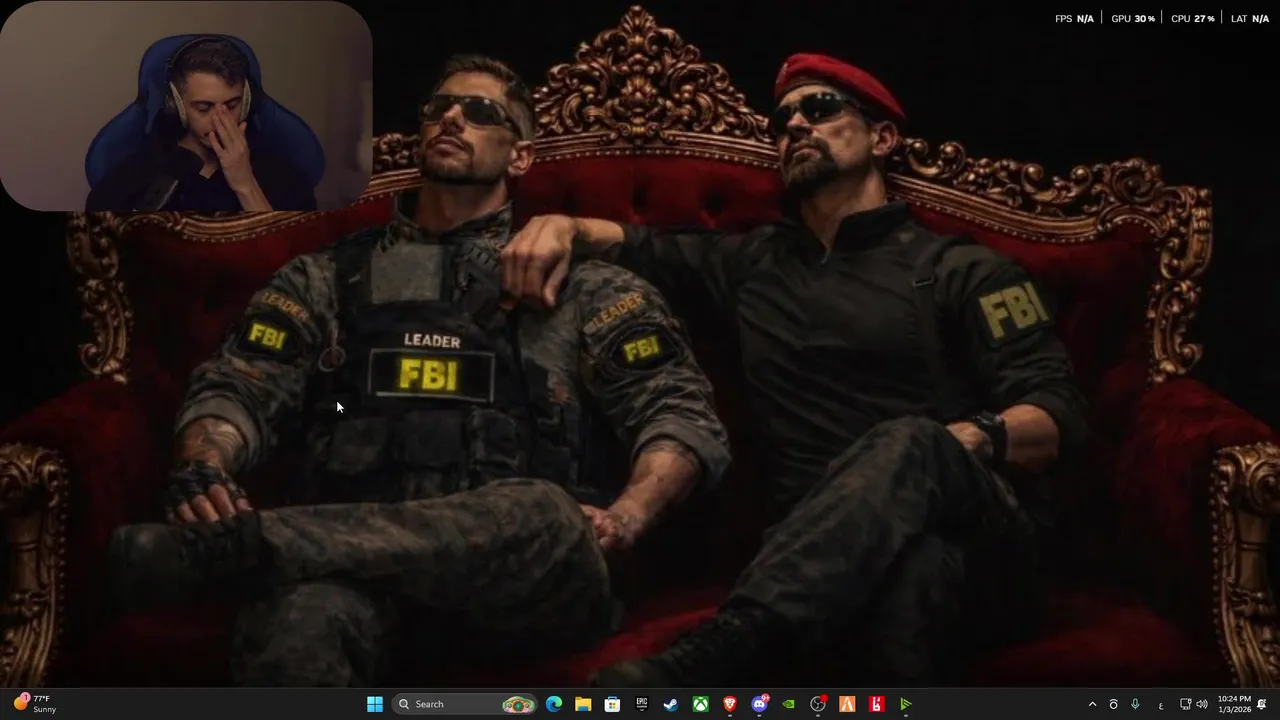1280x720 pixels.
Task: Launch the Epic Games Launcher icon
Action: tap(642, 704)
